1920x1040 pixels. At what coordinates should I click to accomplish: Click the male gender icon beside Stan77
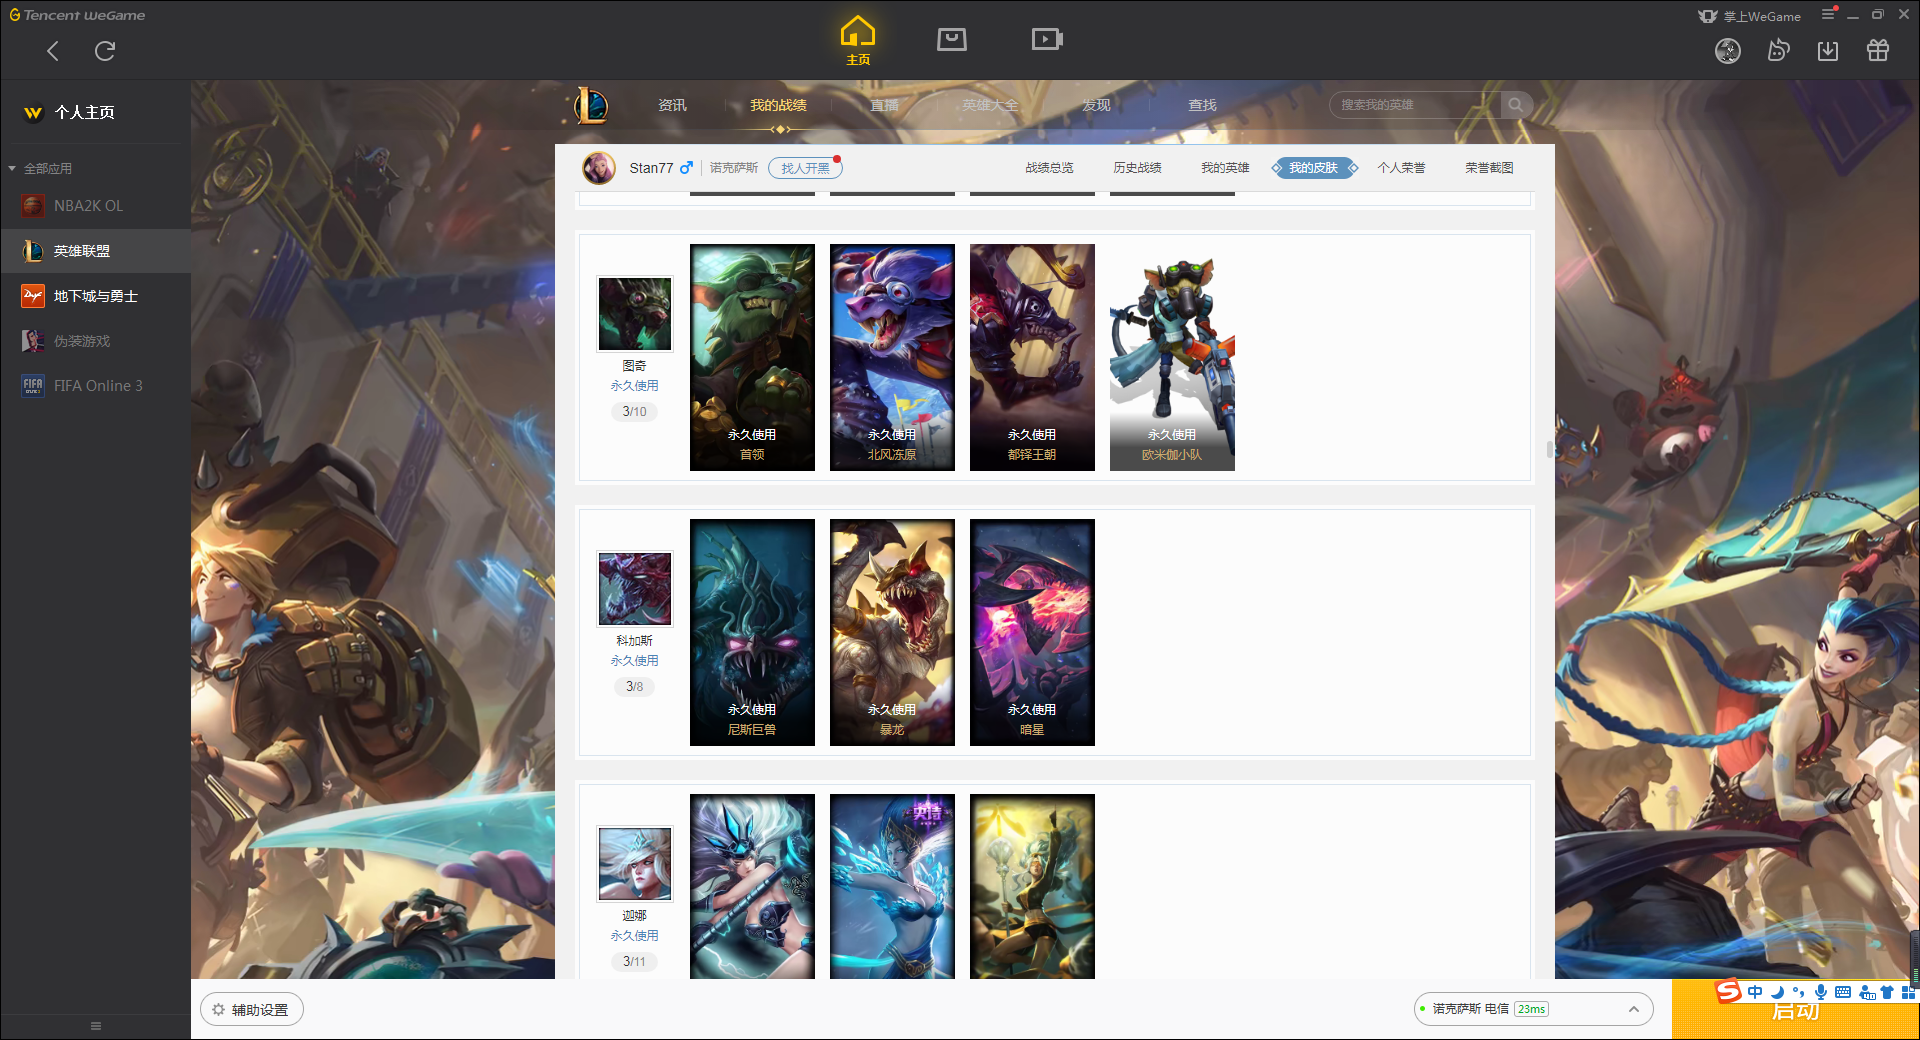click(686, 168)
